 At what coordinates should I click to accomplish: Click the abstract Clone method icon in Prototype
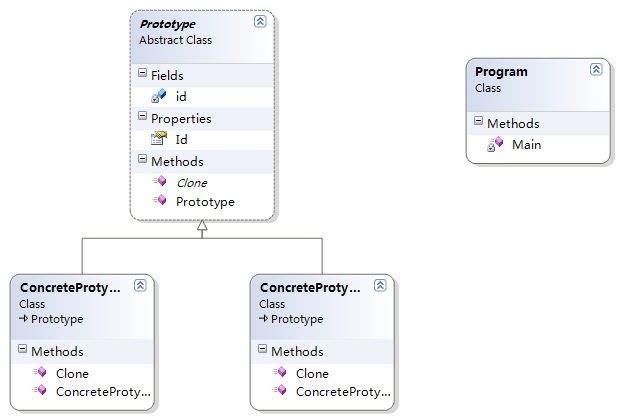(159, 181)
